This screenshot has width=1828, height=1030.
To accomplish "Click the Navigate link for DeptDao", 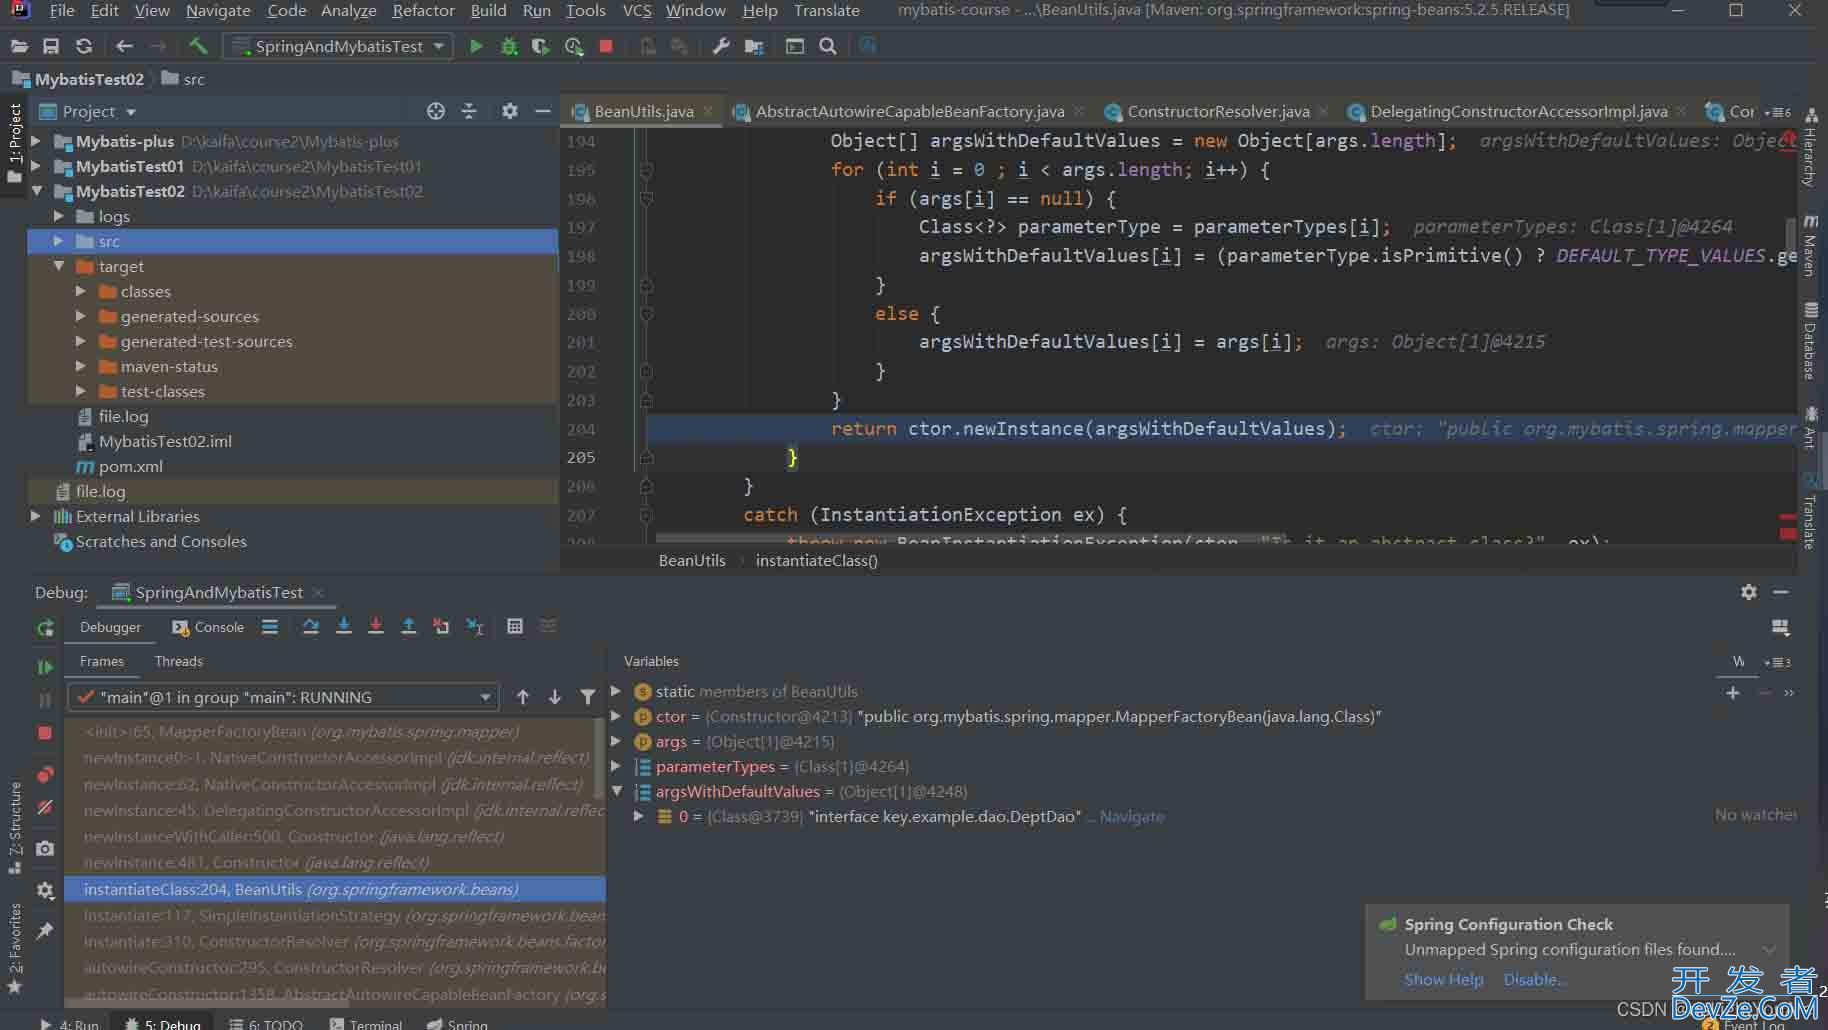I will (x=1132, y=816).
